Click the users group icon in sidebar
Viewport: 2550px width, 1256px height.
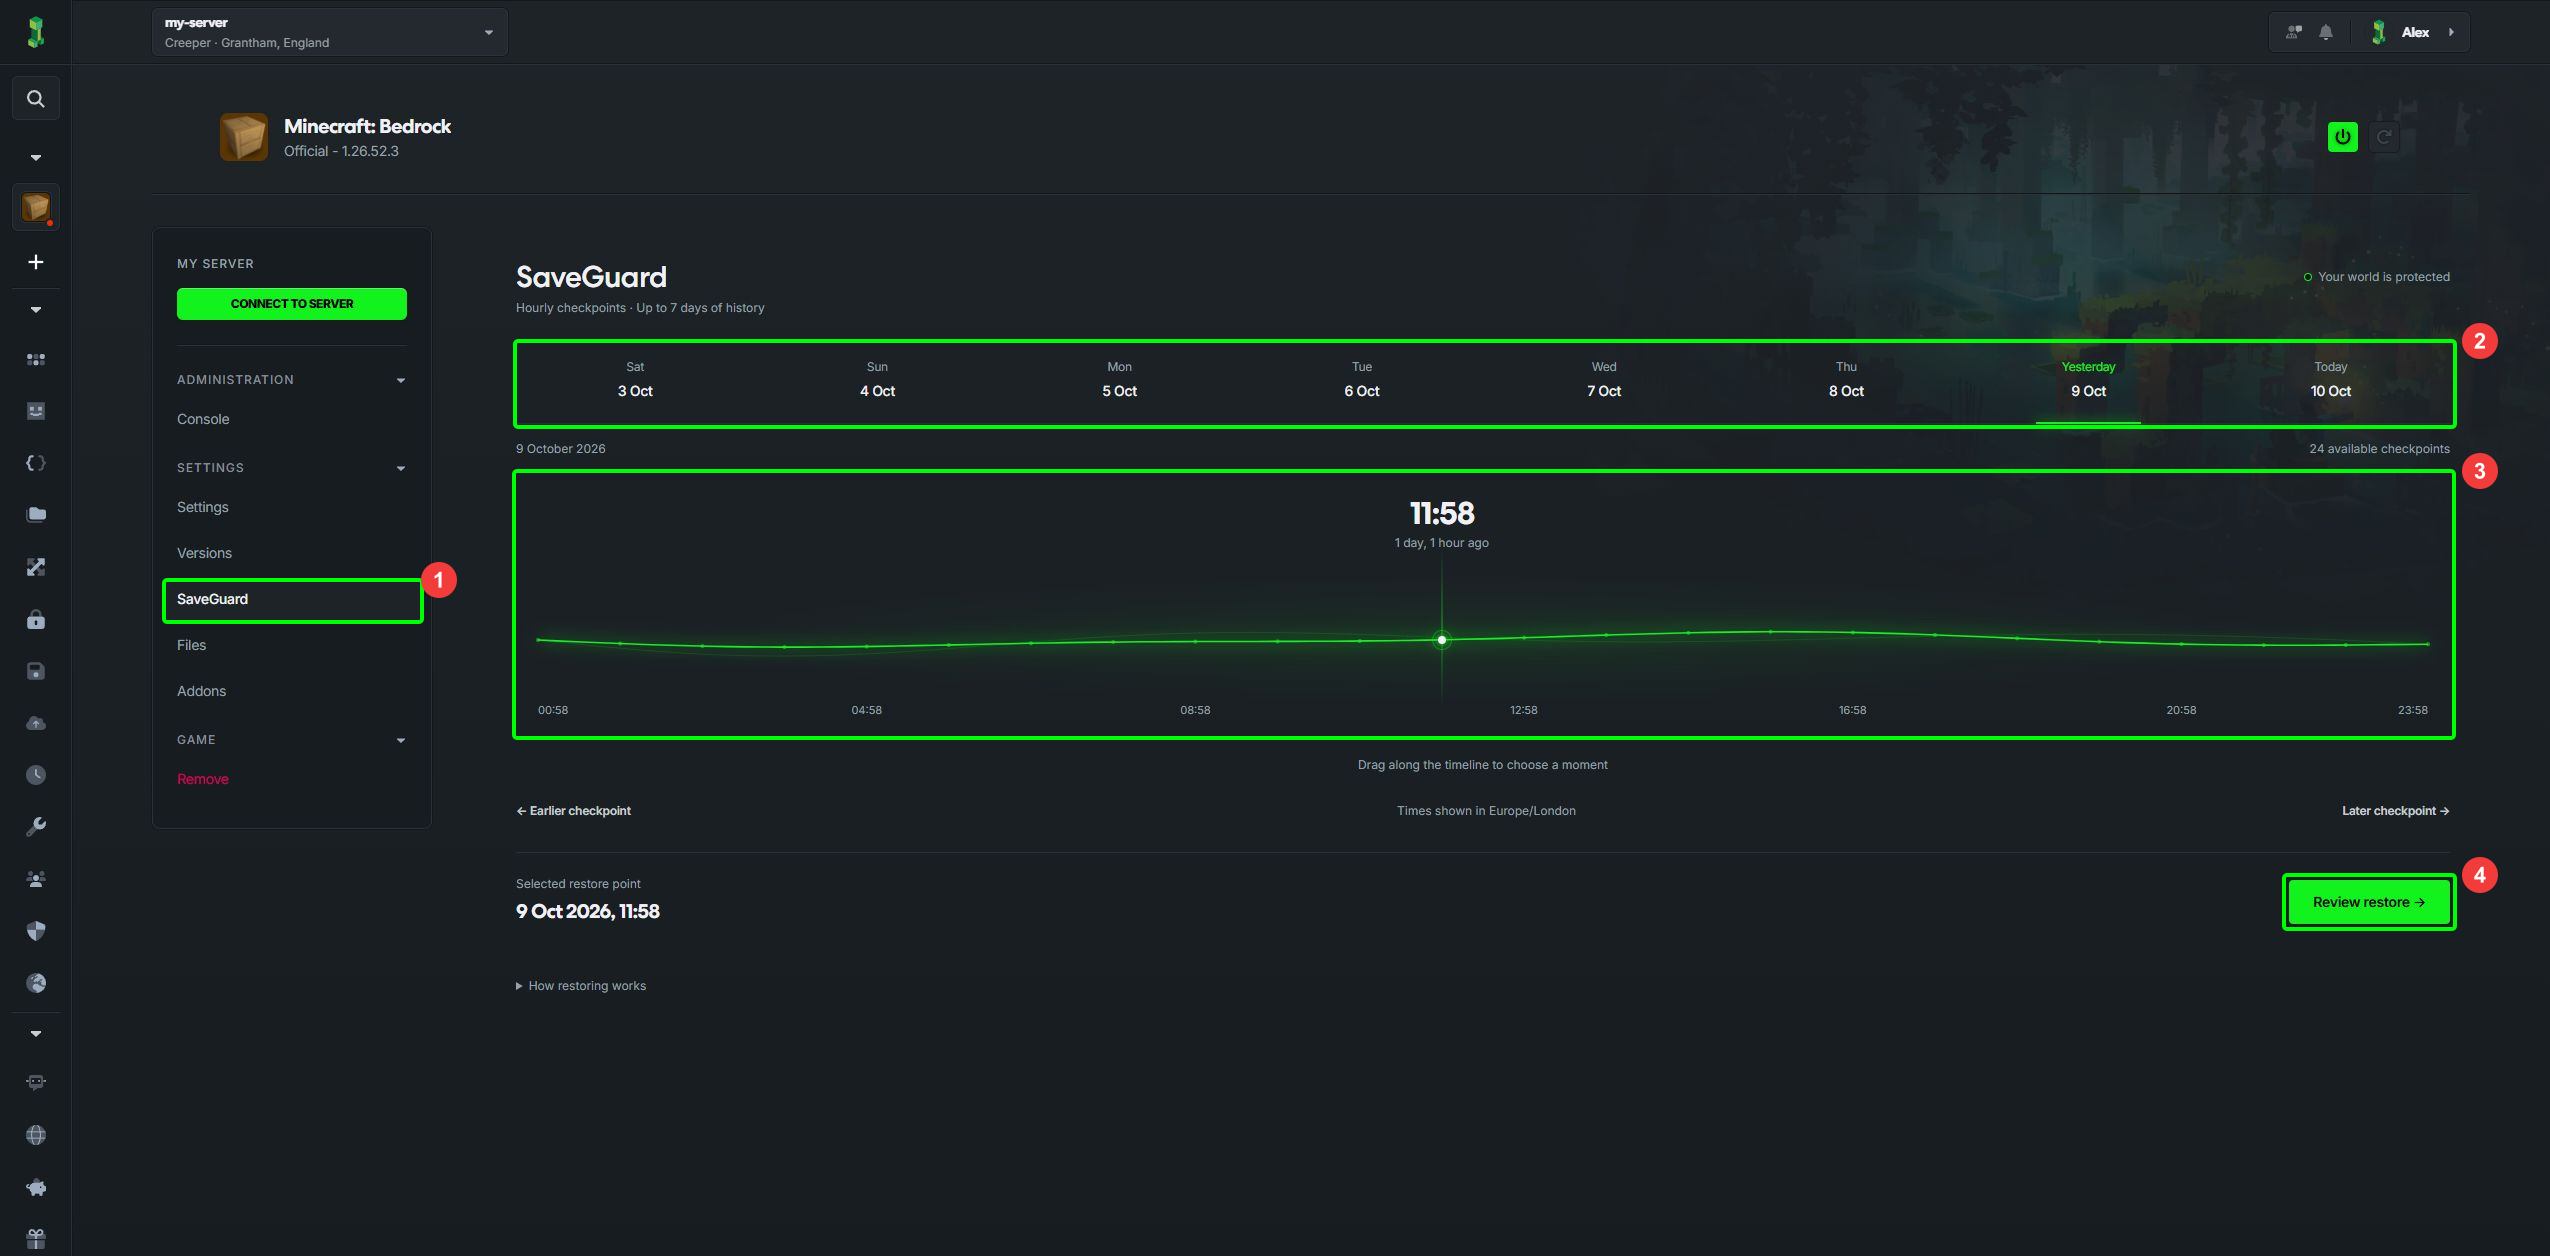click(x=35, y=879)
